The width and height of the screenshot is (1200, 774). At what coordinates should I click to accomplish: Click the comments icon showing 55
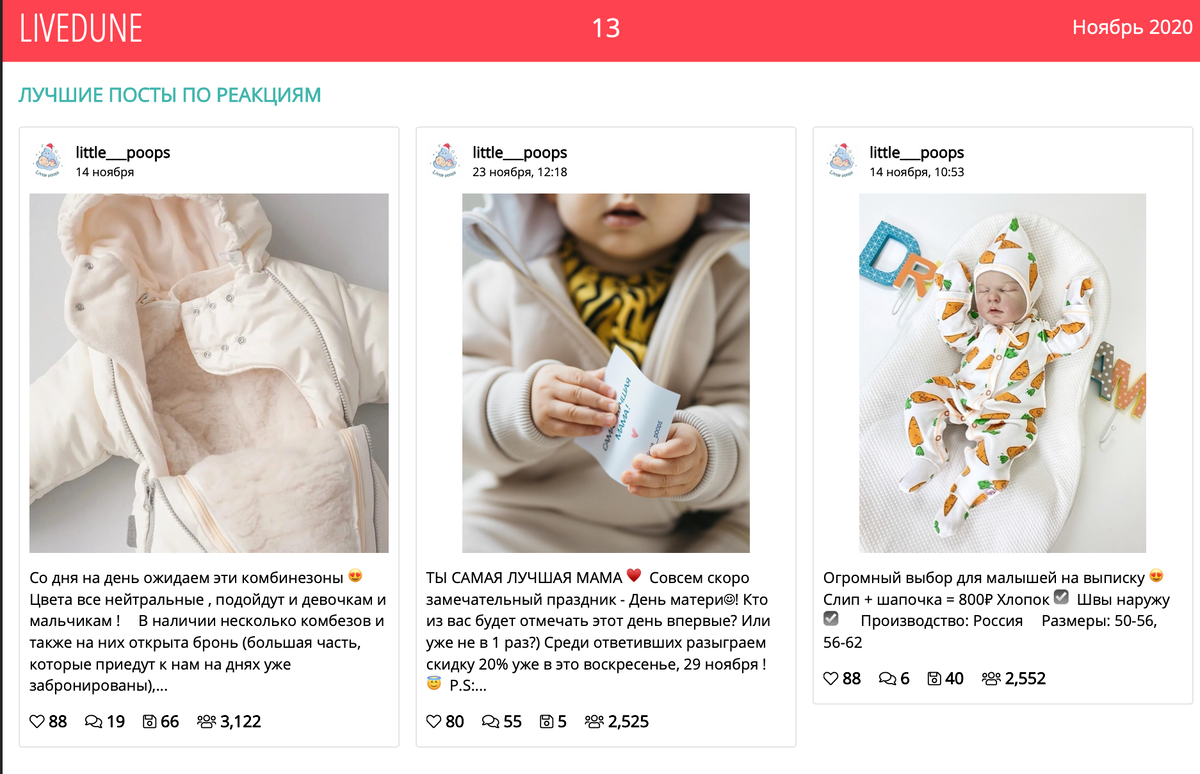[491, 721]
